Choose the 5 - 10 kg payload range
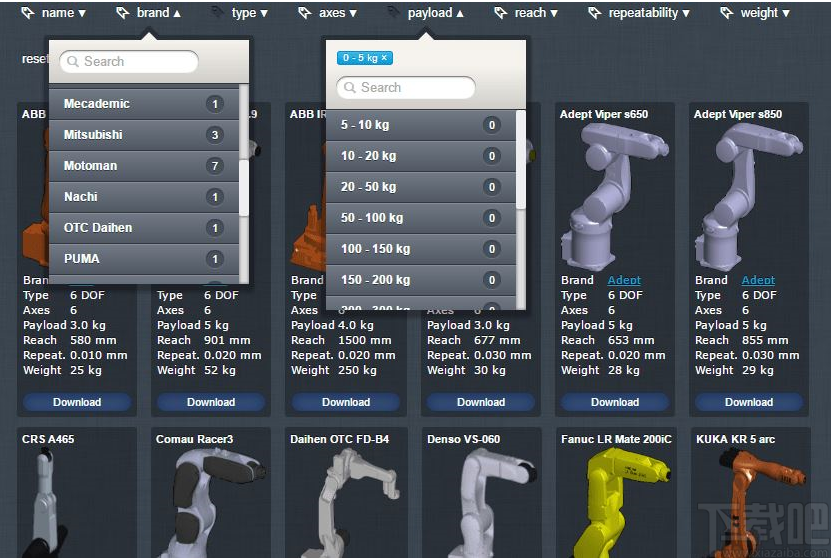The width and height of the screenshot is (832, 558). tap(421, 125)
